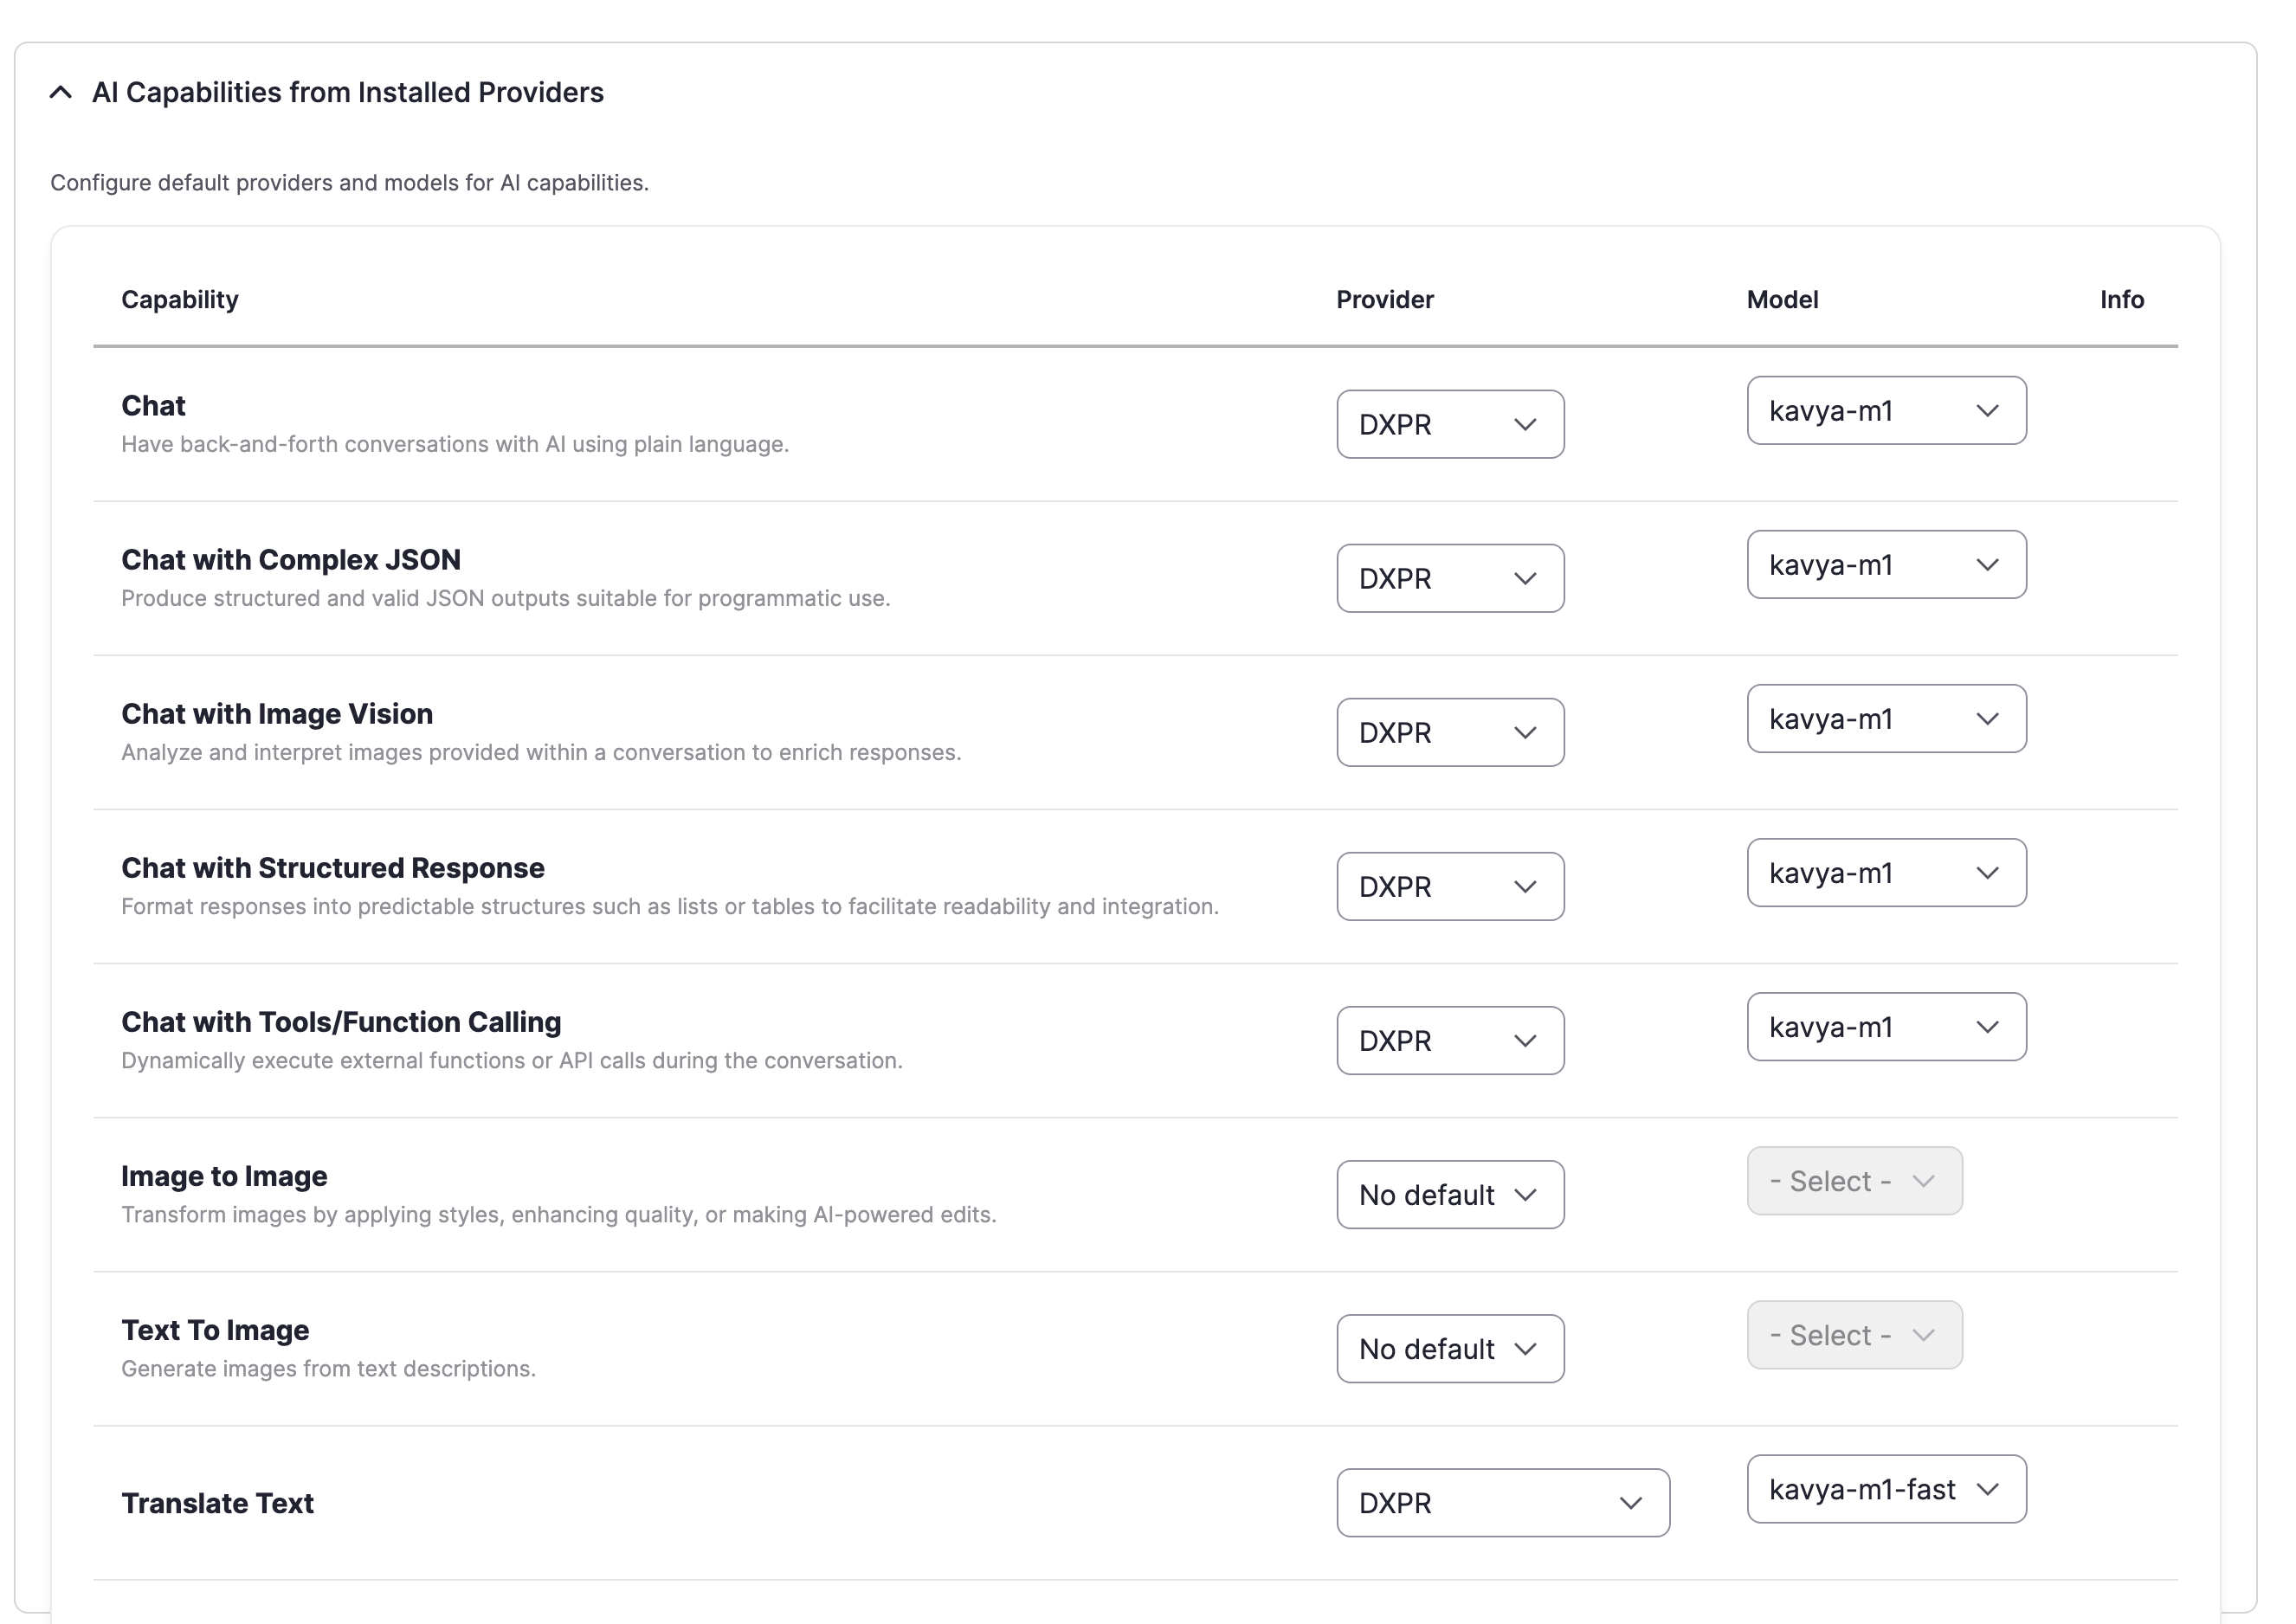The height and width of the screenshot is (1624, 2296).
Task: Click 'Image to Image' capability title
Action: point(224,1176)
